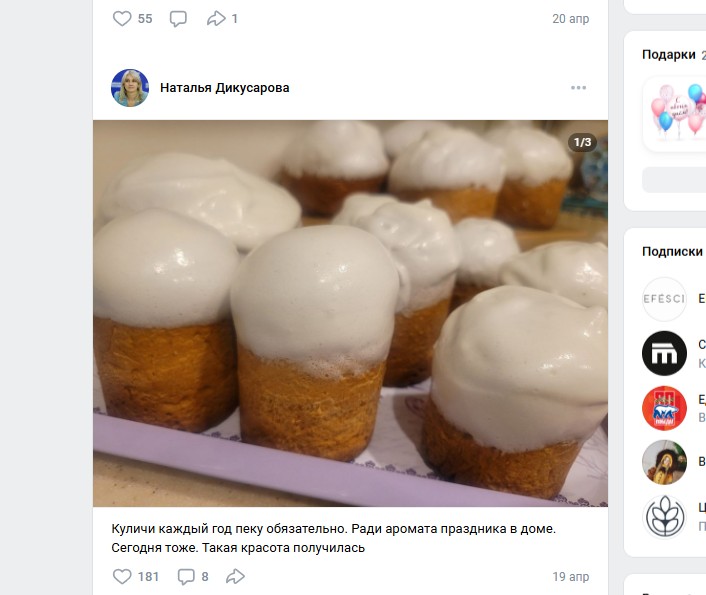Screen dimensions: 706x595
Task: Open the 19 апр post date link
Action: coord(571,577)
